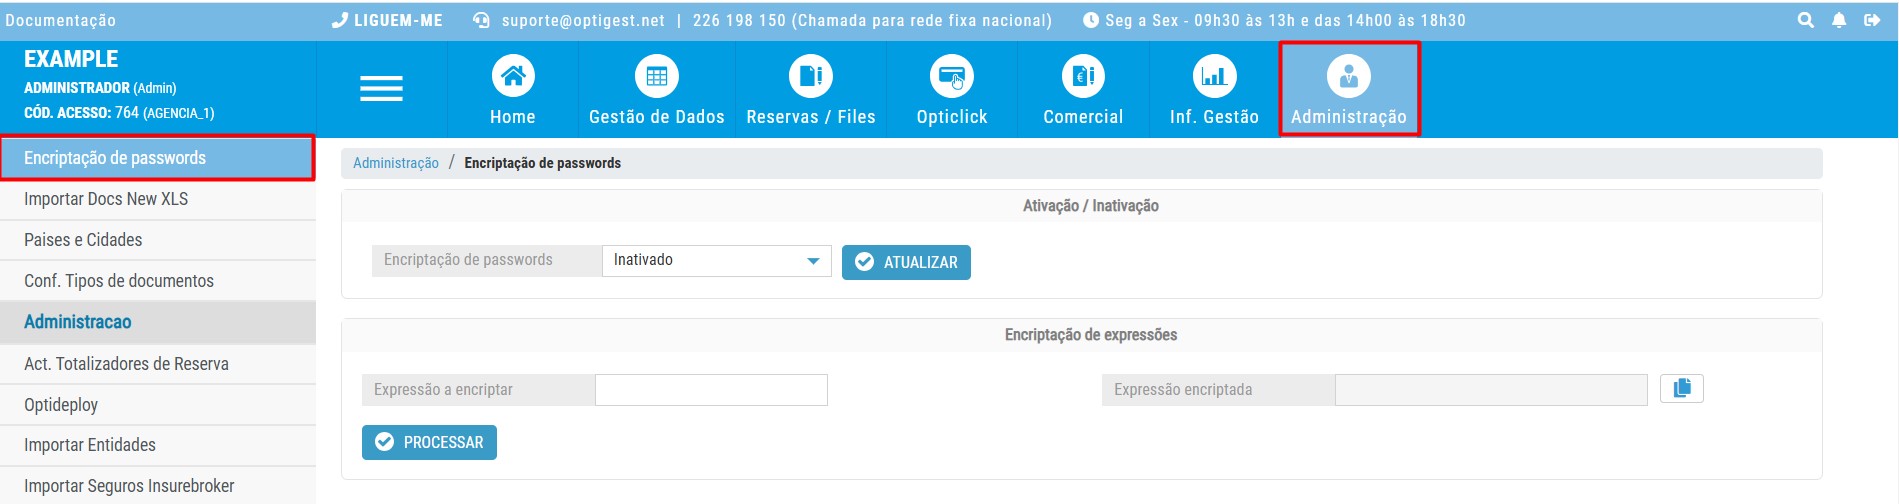Click the search magnifier icon in the top bar
The image size is (1899, 504).
[1805, 20]
